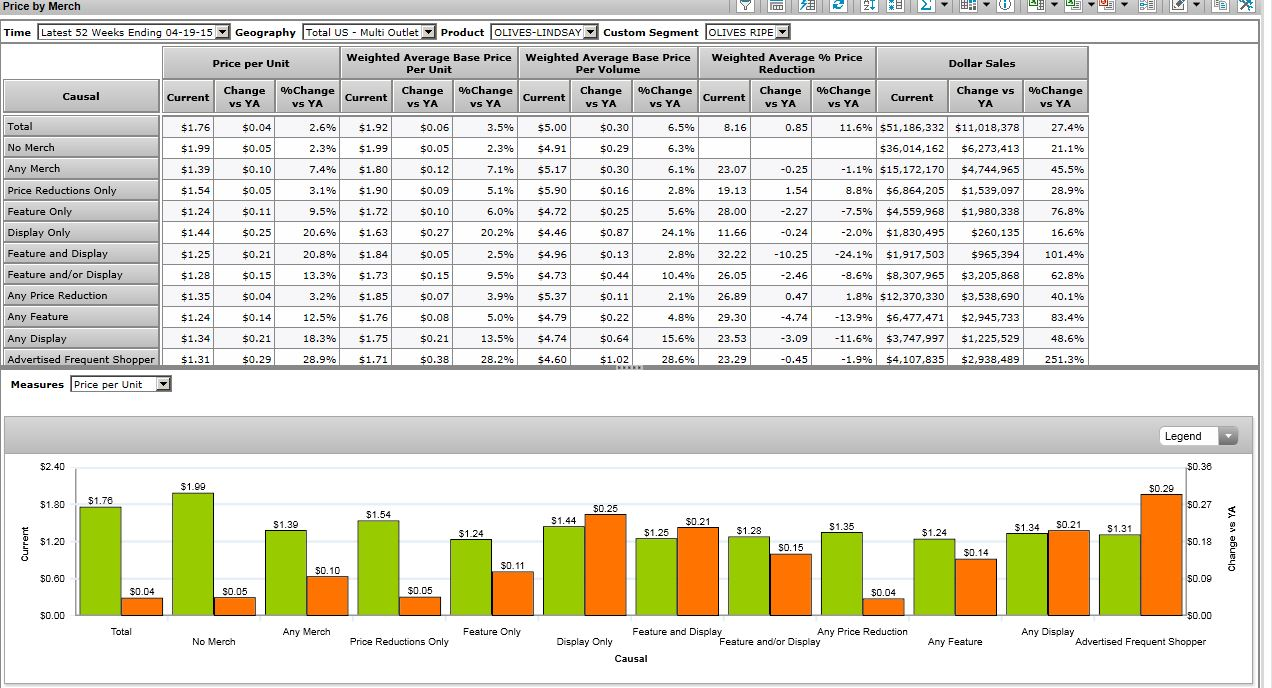Click the horizontal pane splitter handle
This screenshot has height=688, width=1272.
tap(629, 367)
